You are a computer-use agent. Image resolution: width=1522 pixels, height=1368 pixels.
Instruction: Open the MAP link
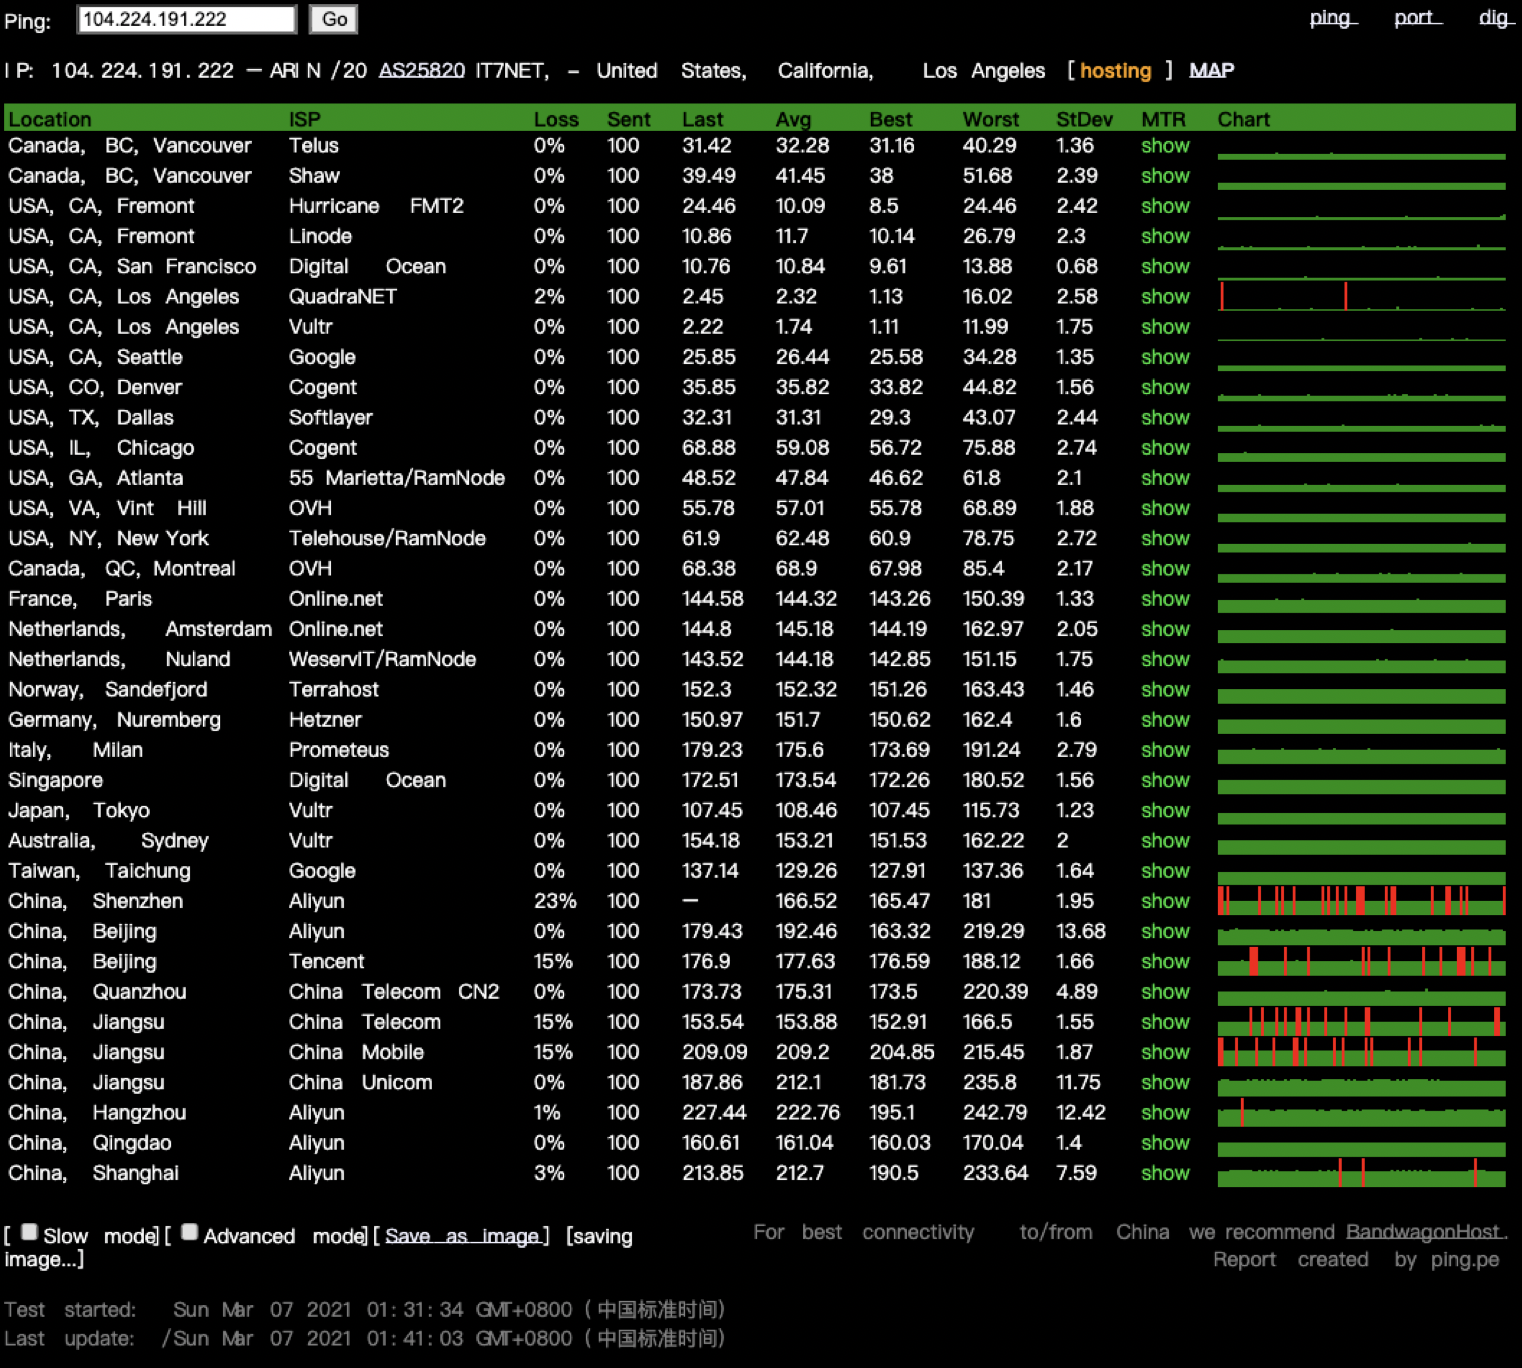[1211, 71]
